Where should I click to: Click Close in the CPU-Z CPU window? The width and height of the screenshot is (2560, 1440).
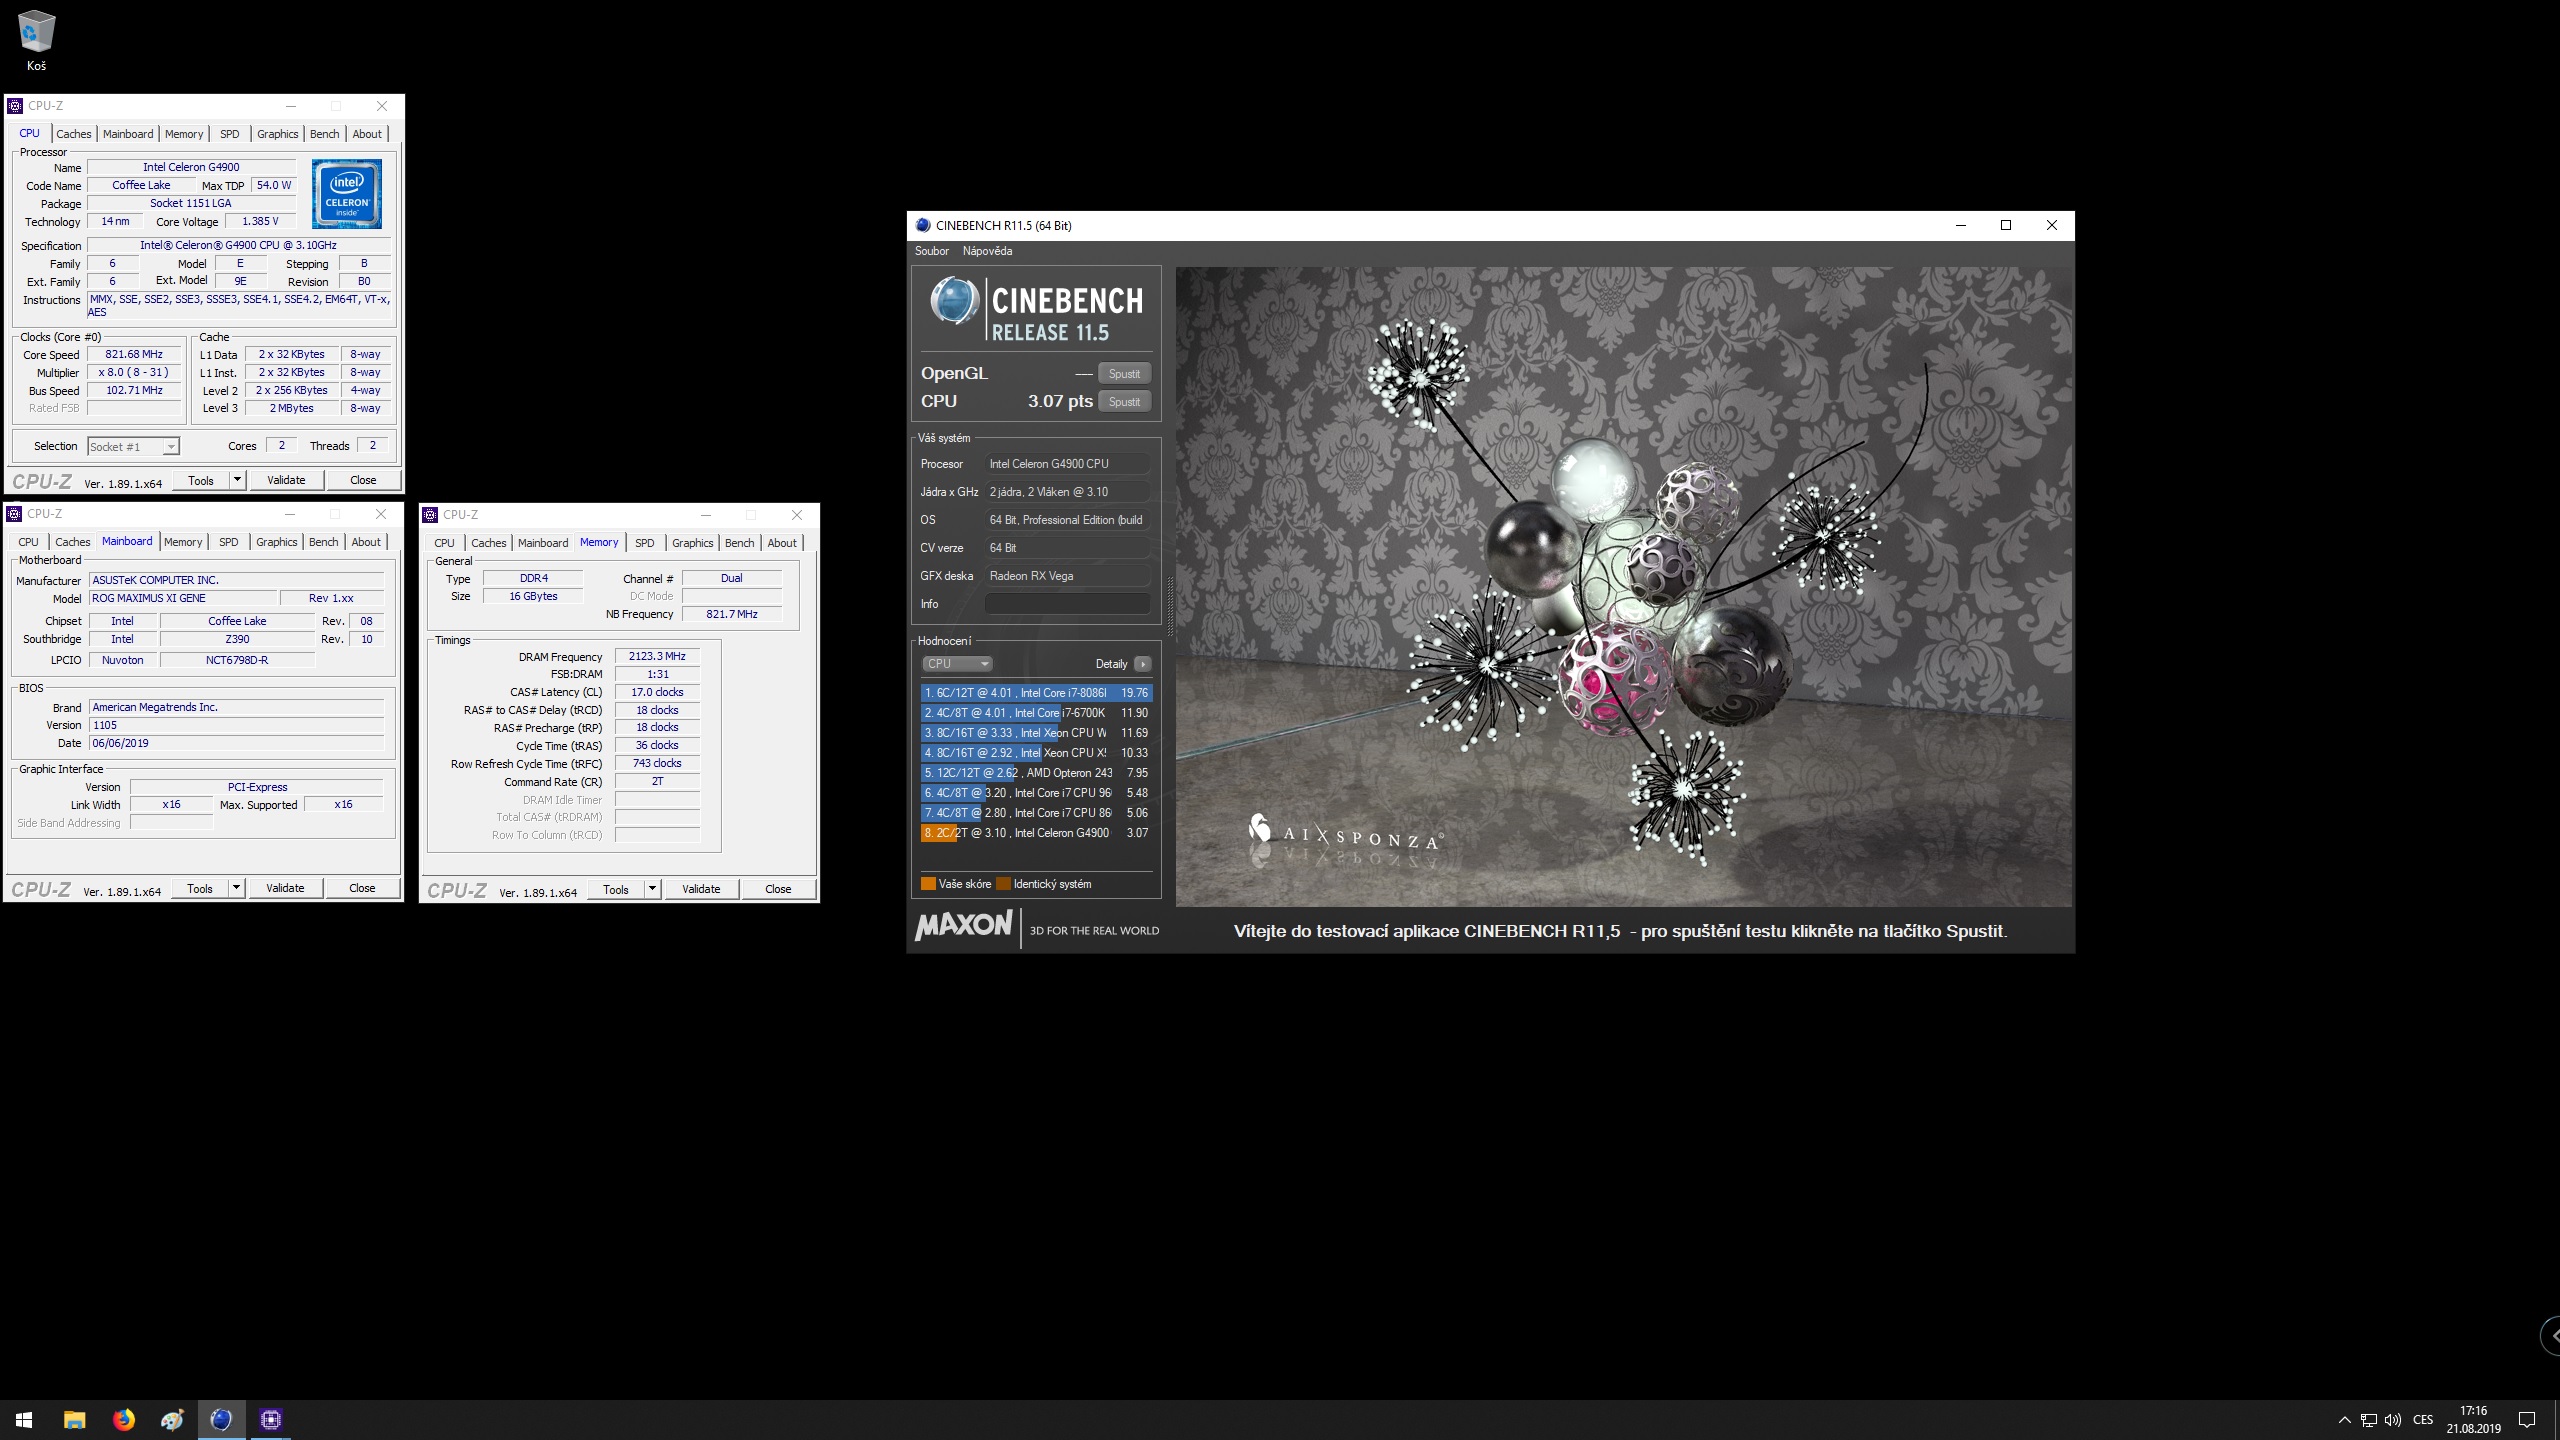tap(363, 480)
